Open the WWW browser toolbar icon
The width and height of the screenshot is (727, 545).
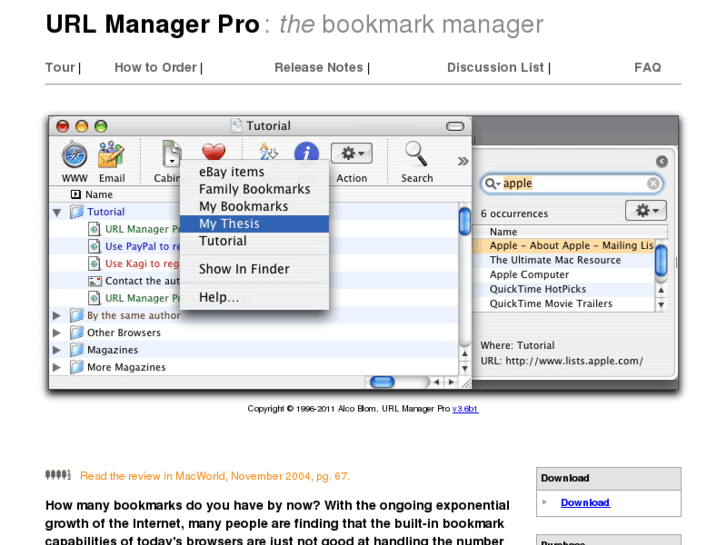pyautogui.click(x=75, y=155)
